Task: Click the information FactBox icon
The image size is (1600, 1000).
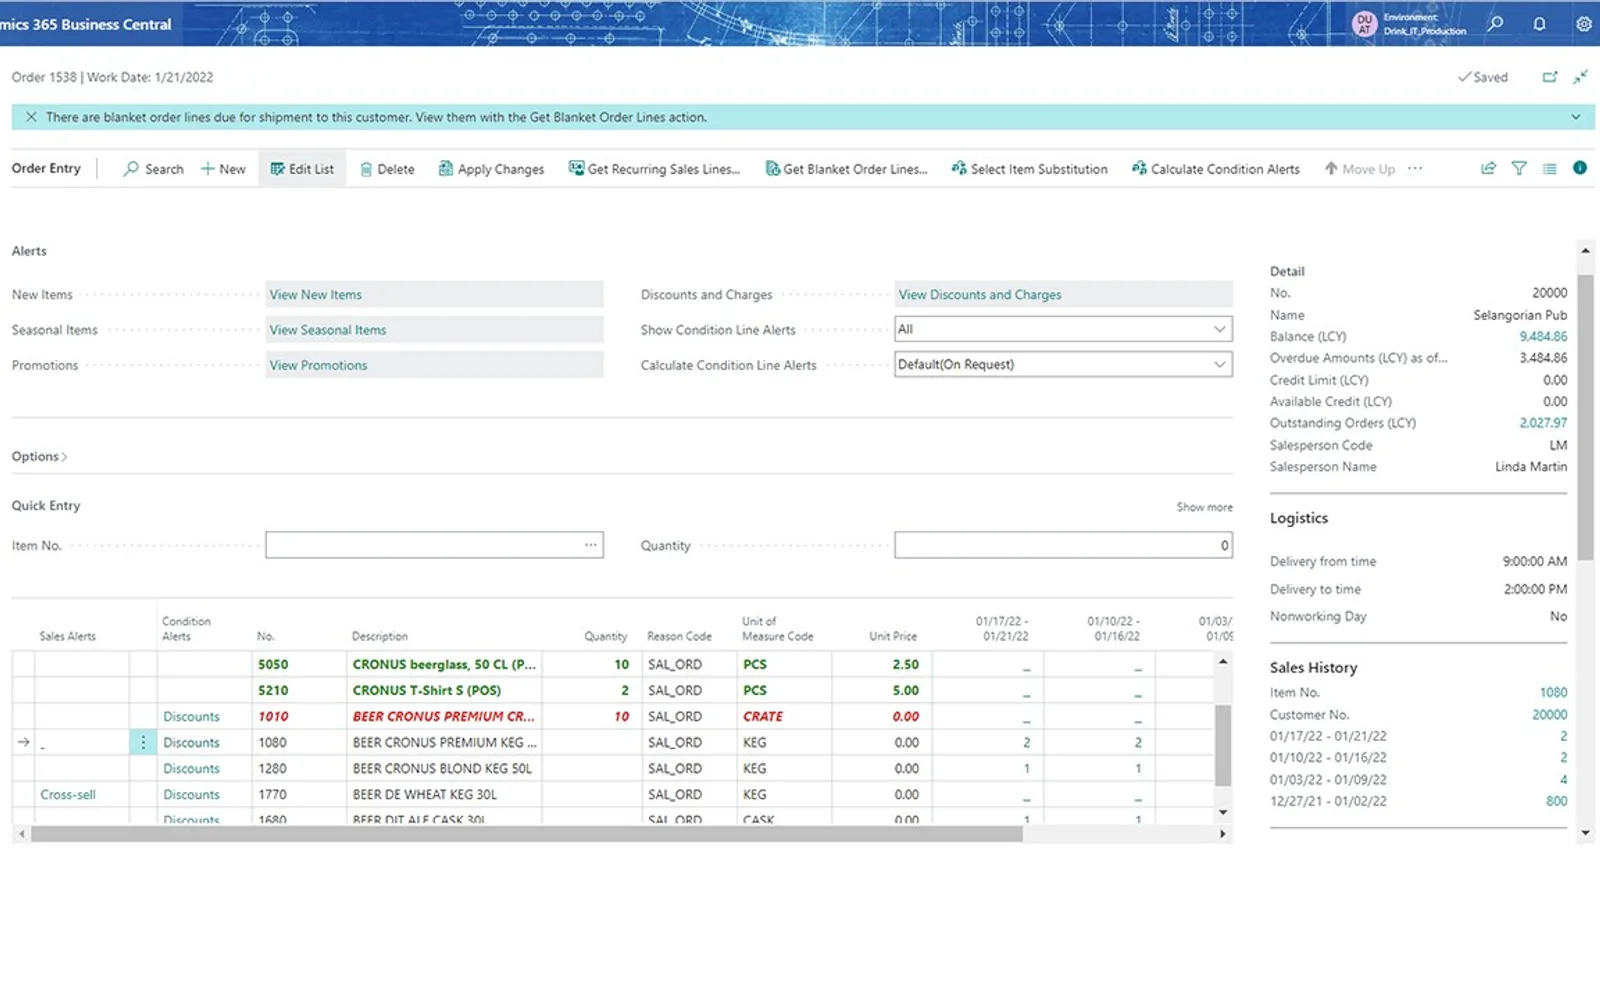Action: coord(1580,168)
